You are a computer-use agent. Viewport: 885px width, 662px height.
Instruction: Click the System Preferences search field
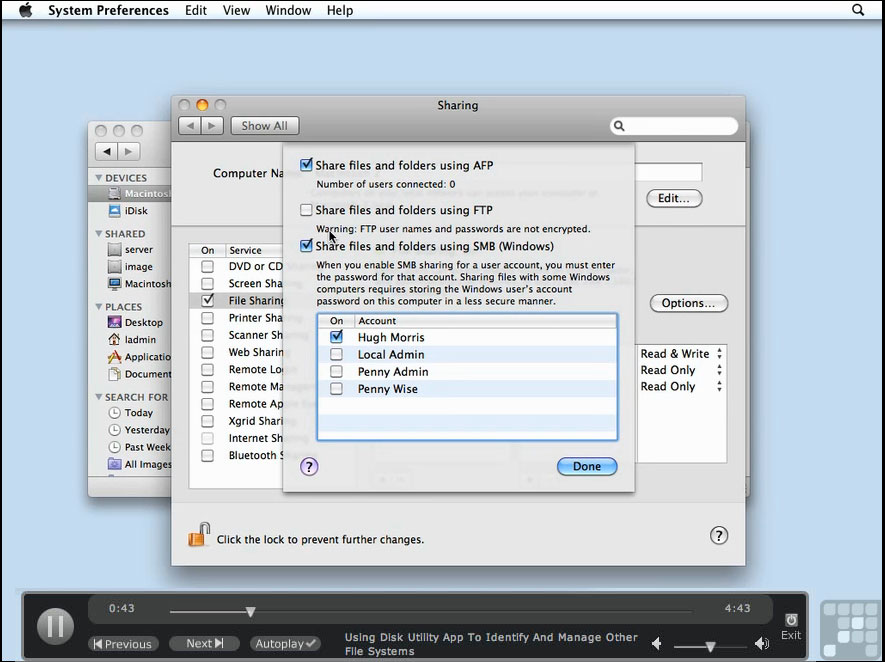[674, 126]
